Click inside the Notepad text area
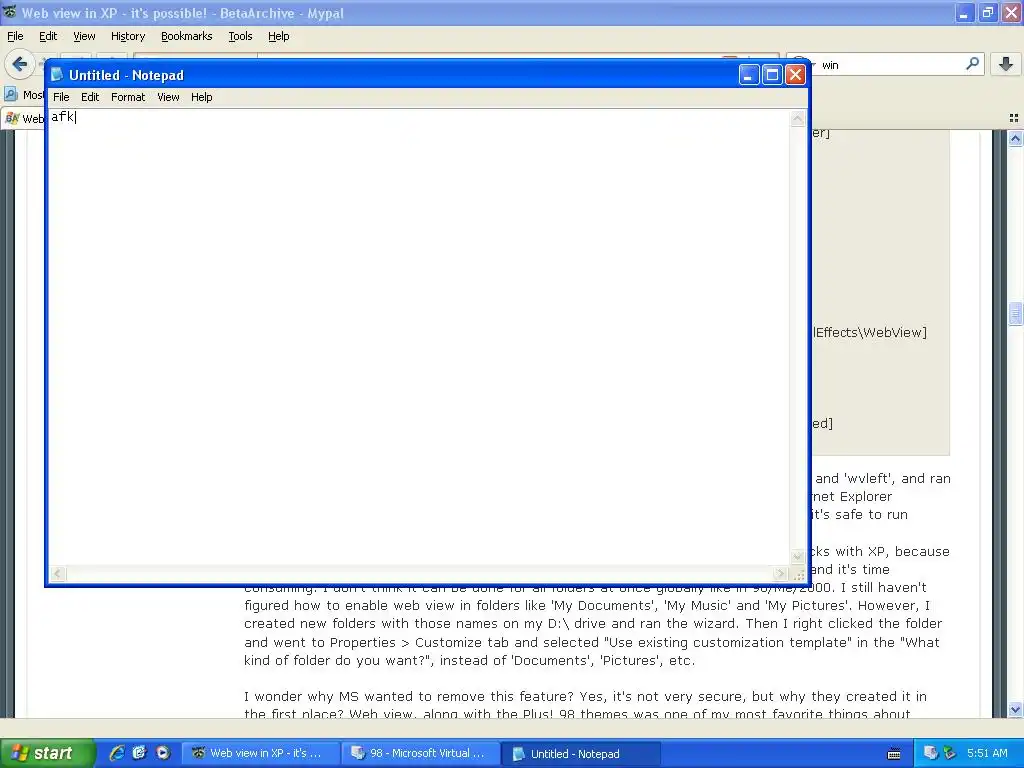This screenshot has width=1024, height=768. 419,338
